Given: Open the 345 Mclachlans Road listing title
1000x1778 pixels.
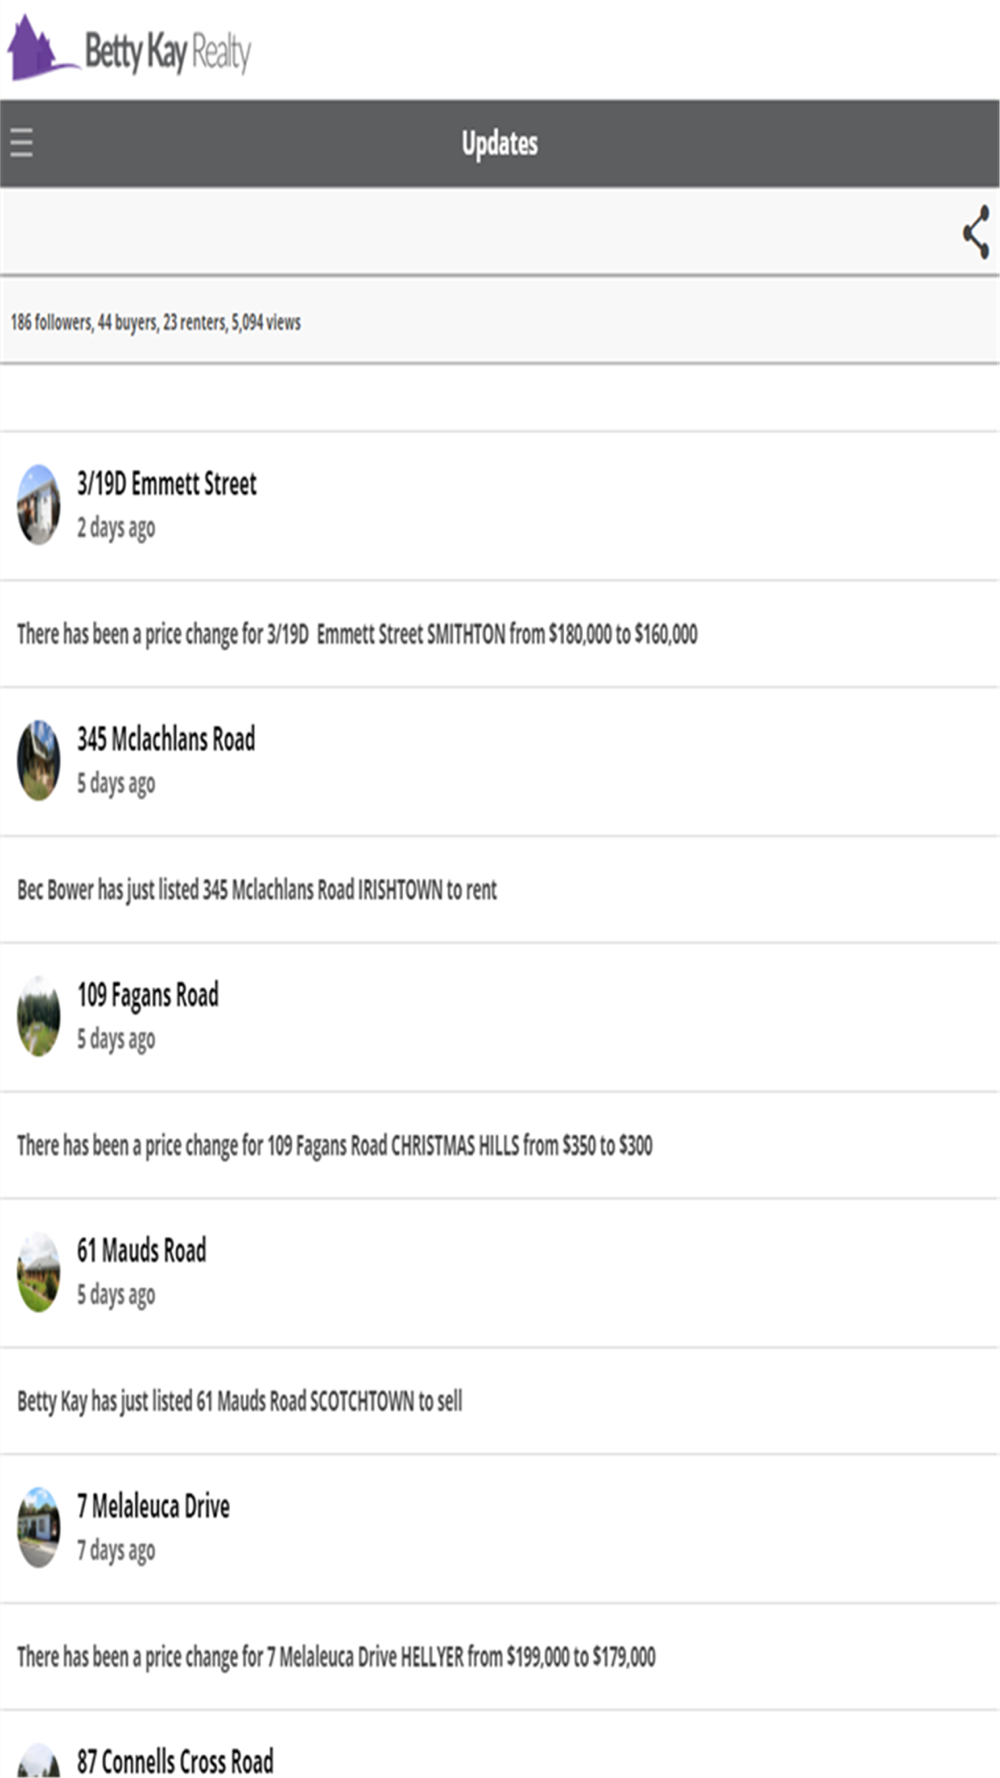Looking at the screenshot, I should coord(166,740).
